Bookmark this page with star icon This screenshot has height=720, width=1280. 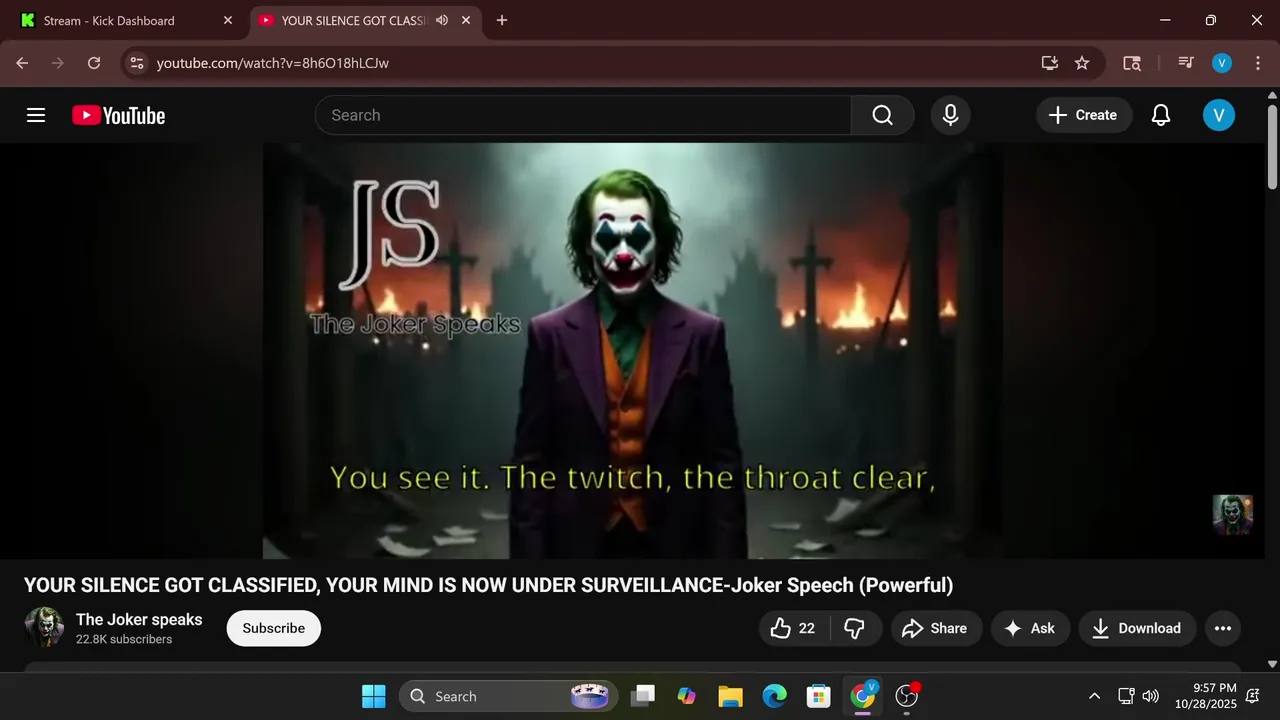pos(1082,63)
